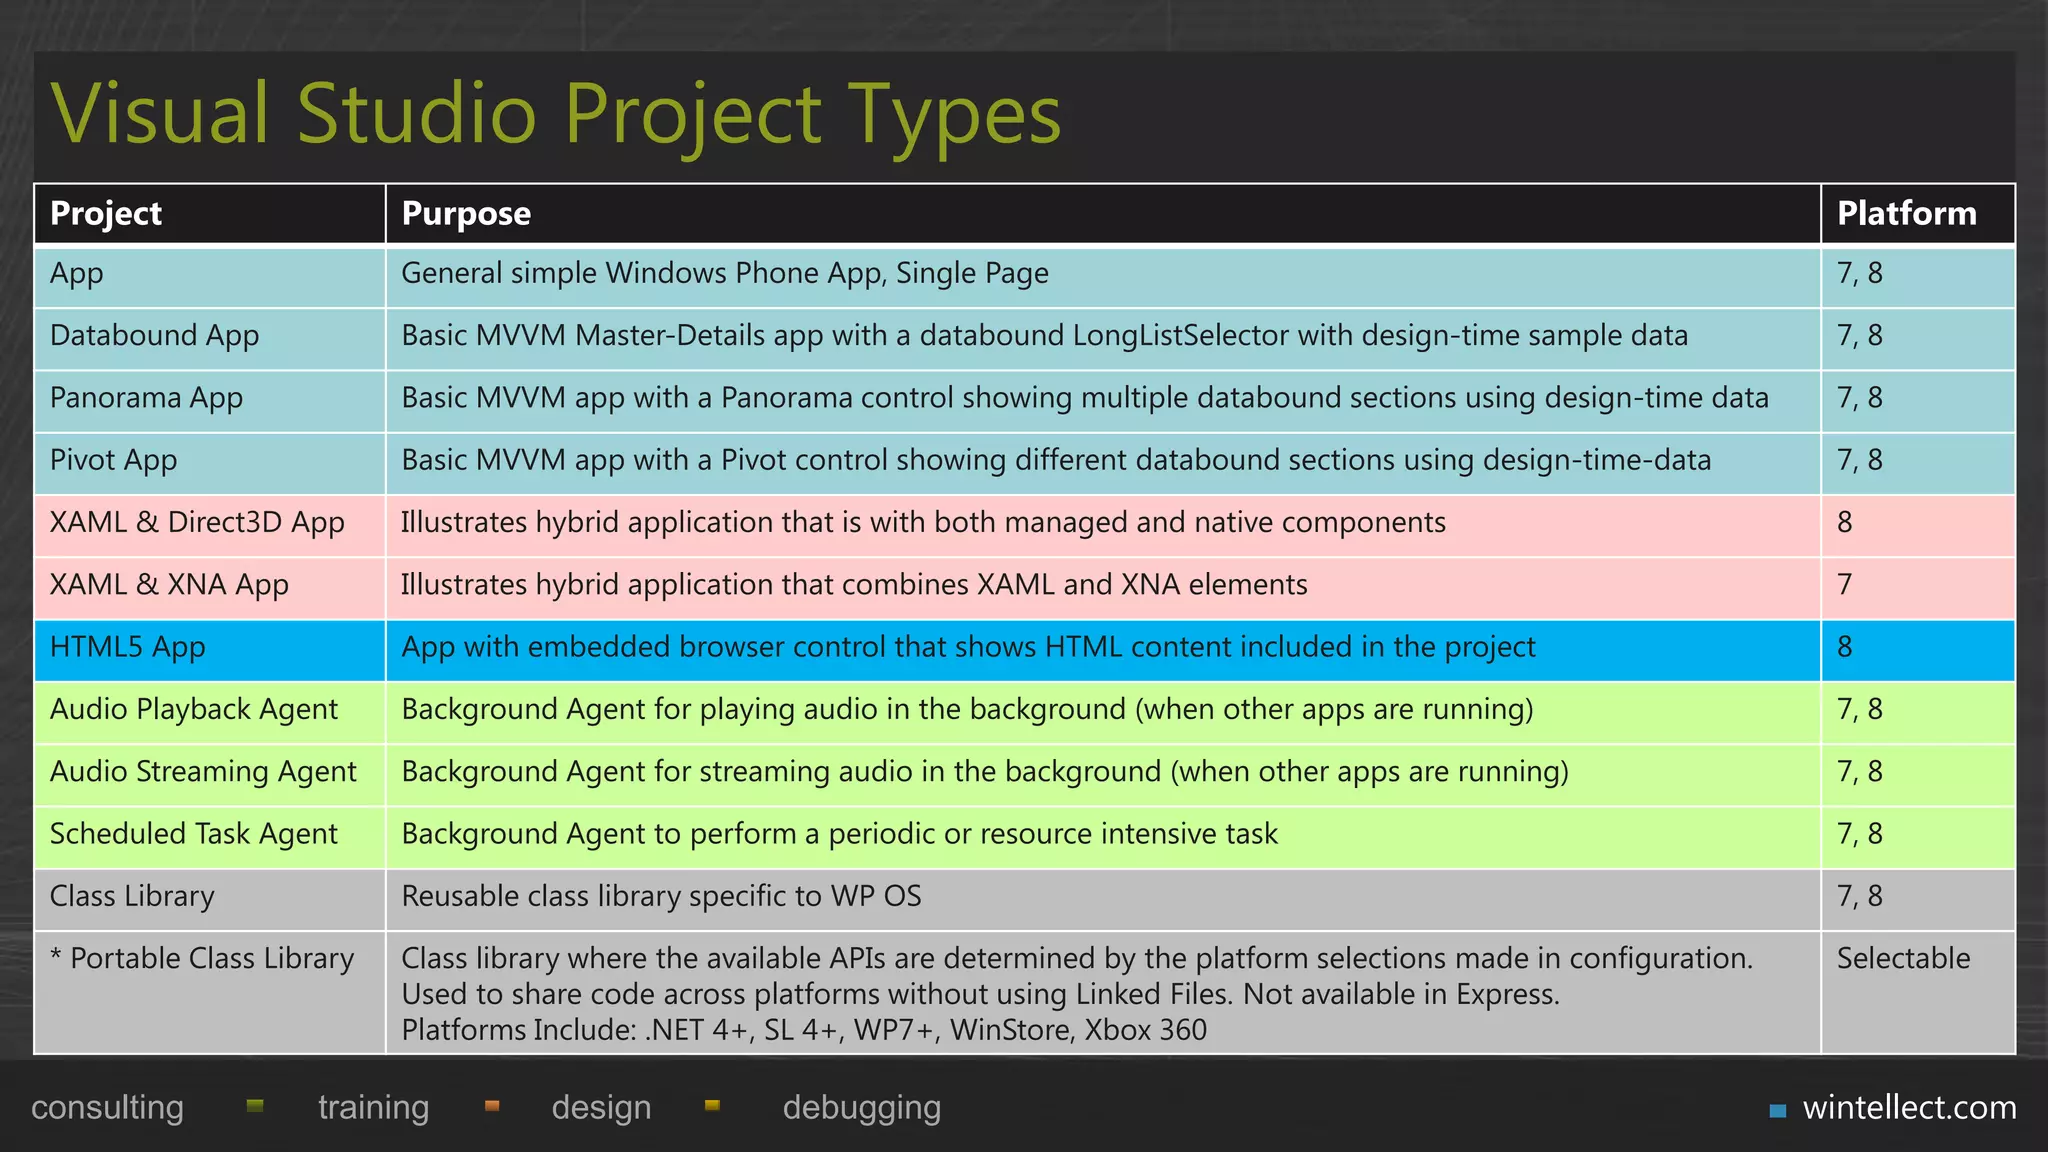Click the HTML5 App row name
Image resolution: width=2048 pixels, height=1152 pixels.
click(x=127, y=647)
